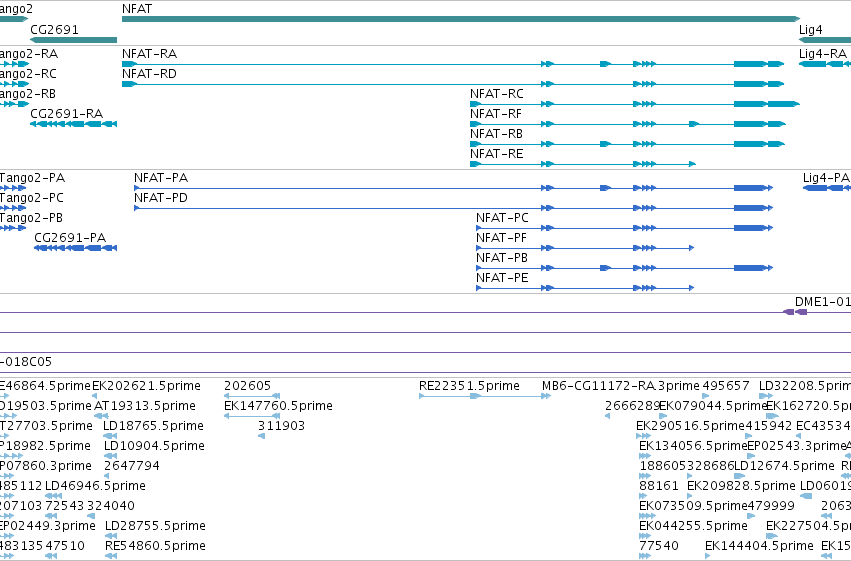Image resolution: width=851 pixels, height=561 pixels.
Task: Open the CG2691-PA protein label
Action: (70, 238)
